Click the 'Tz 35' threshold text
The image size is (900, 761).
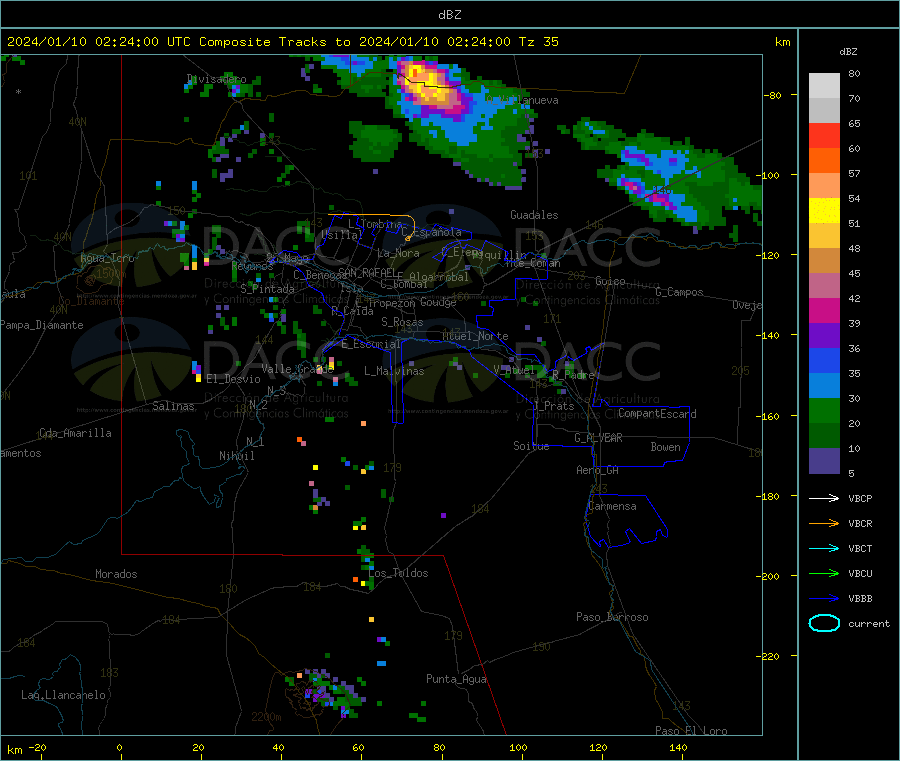[538, 42]
